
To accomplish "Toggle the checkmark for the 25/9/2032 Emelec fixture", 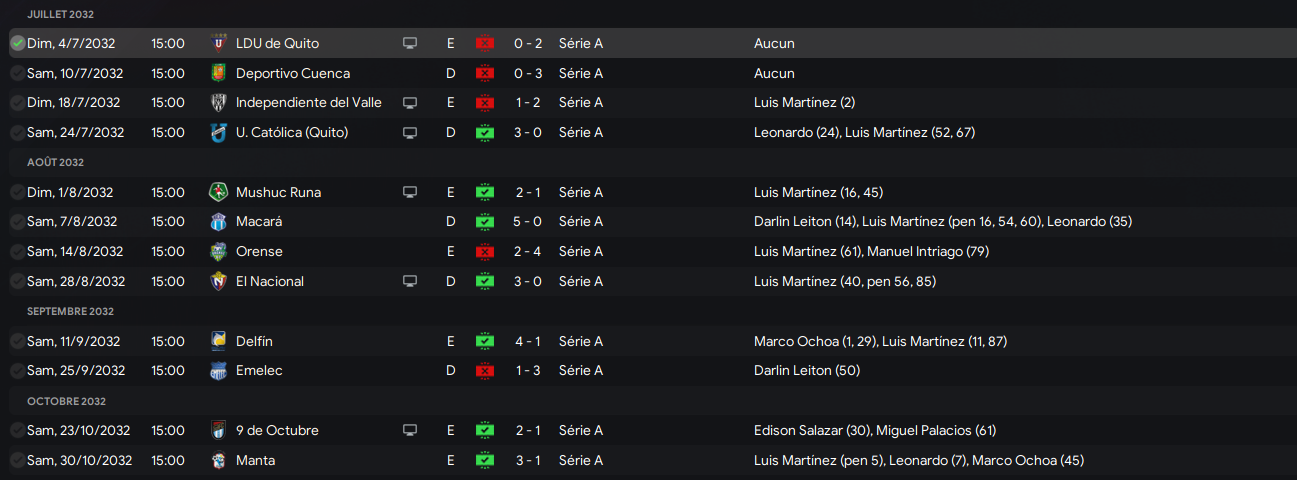I will [x=17, y=370].
